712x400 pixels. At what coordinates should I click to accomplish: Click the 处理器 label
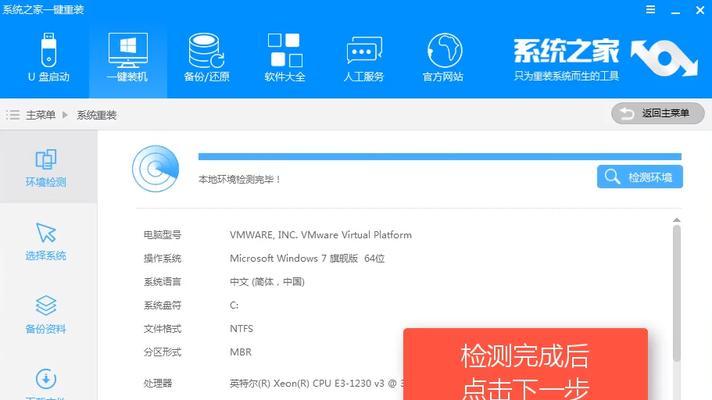158,383
